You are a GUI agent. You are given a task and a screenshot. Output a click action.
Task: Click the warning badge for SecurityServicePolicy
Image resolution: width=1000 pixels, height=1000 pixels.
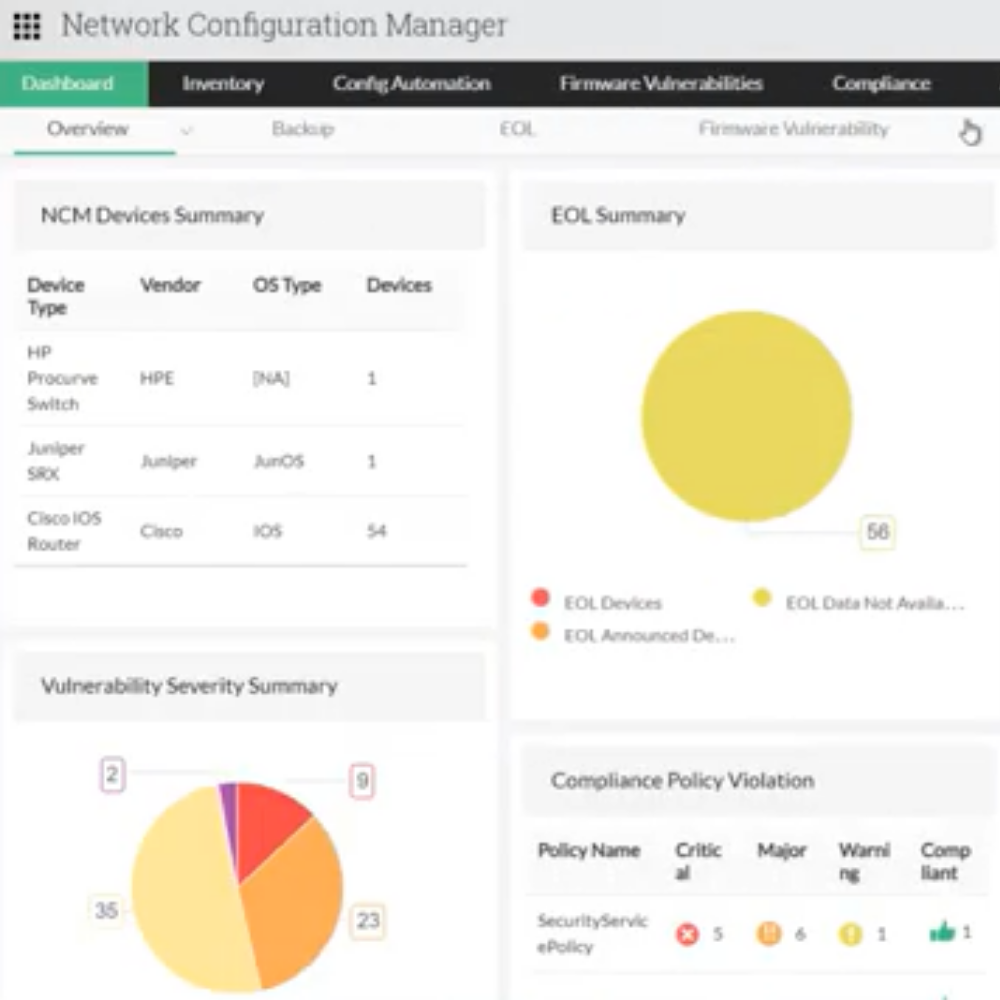[x=851, y=934]
